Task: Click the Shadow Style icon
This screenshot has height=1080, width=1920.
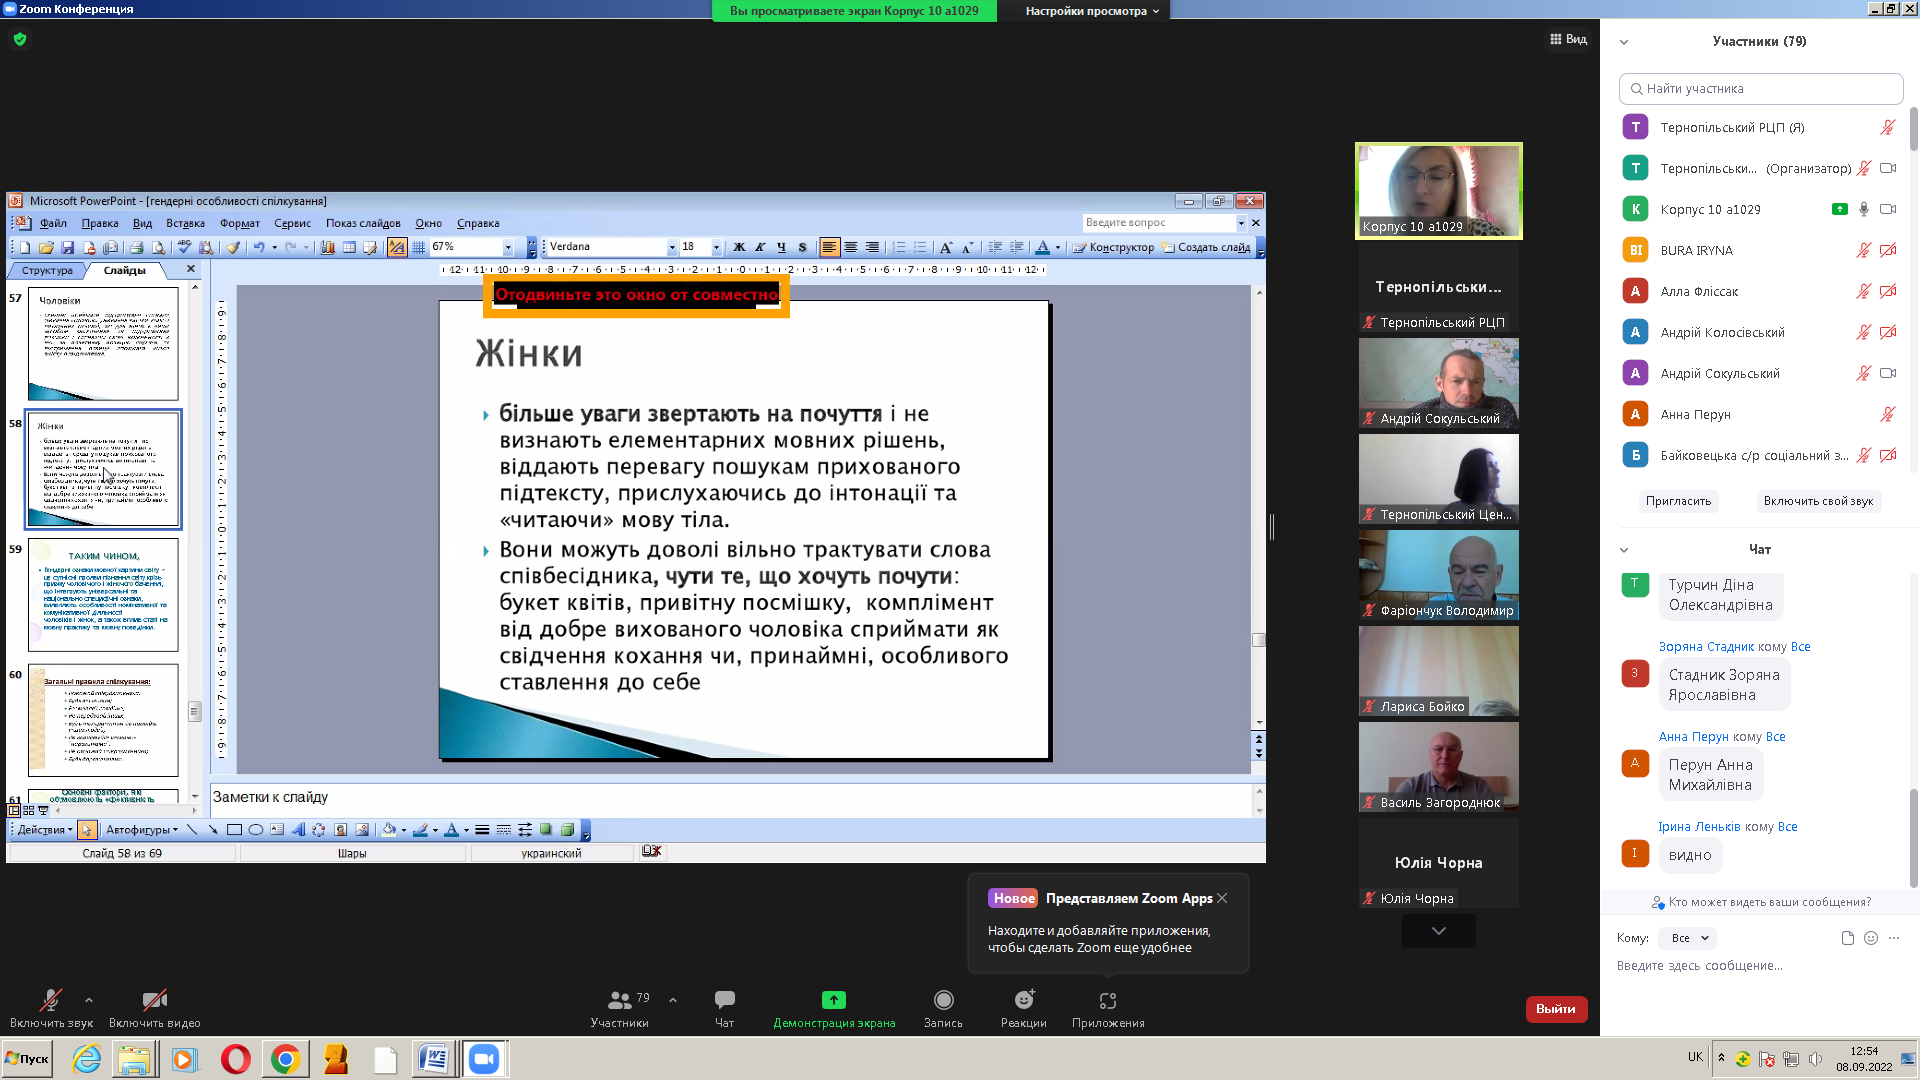Action: [546, 829]
